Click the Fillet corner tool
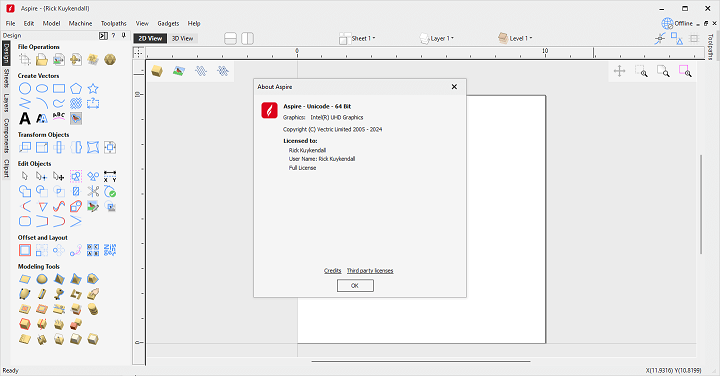The height and width of the screenshot is (376, 720). 25,206
